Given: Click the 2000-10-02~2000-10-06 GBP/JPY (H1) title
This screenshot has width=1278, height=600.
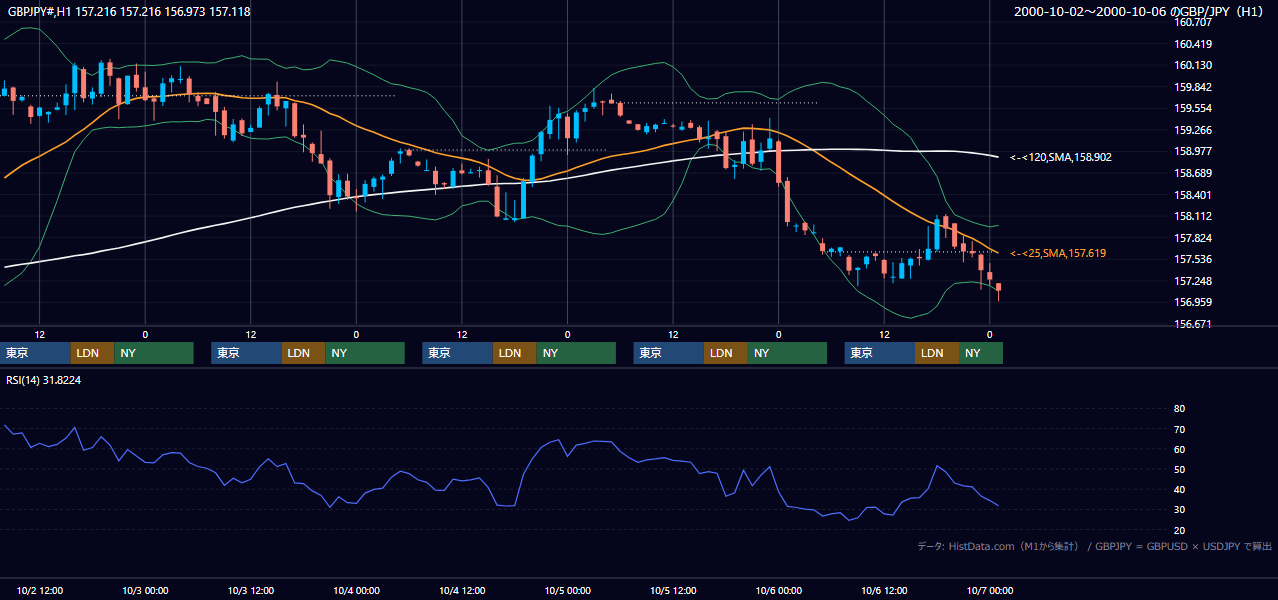Looking at the screenshot, I should (x=1140, y=11).
